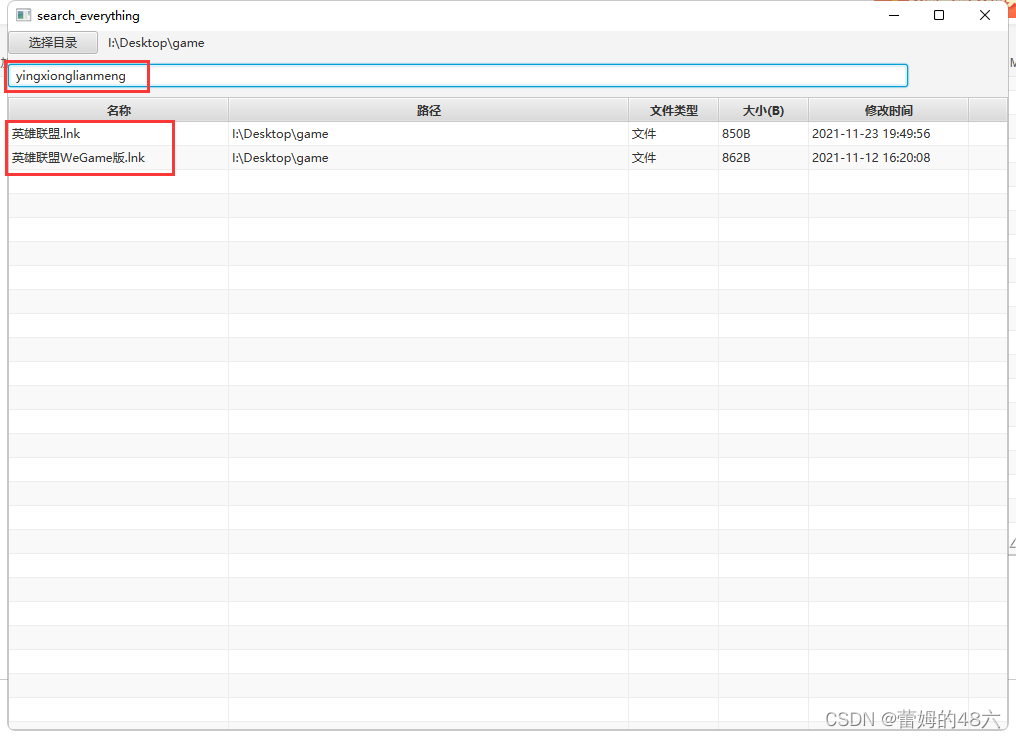Screen dimensions: 1016x738
Task: Sort by the 名称 column header
Action: 119,110
